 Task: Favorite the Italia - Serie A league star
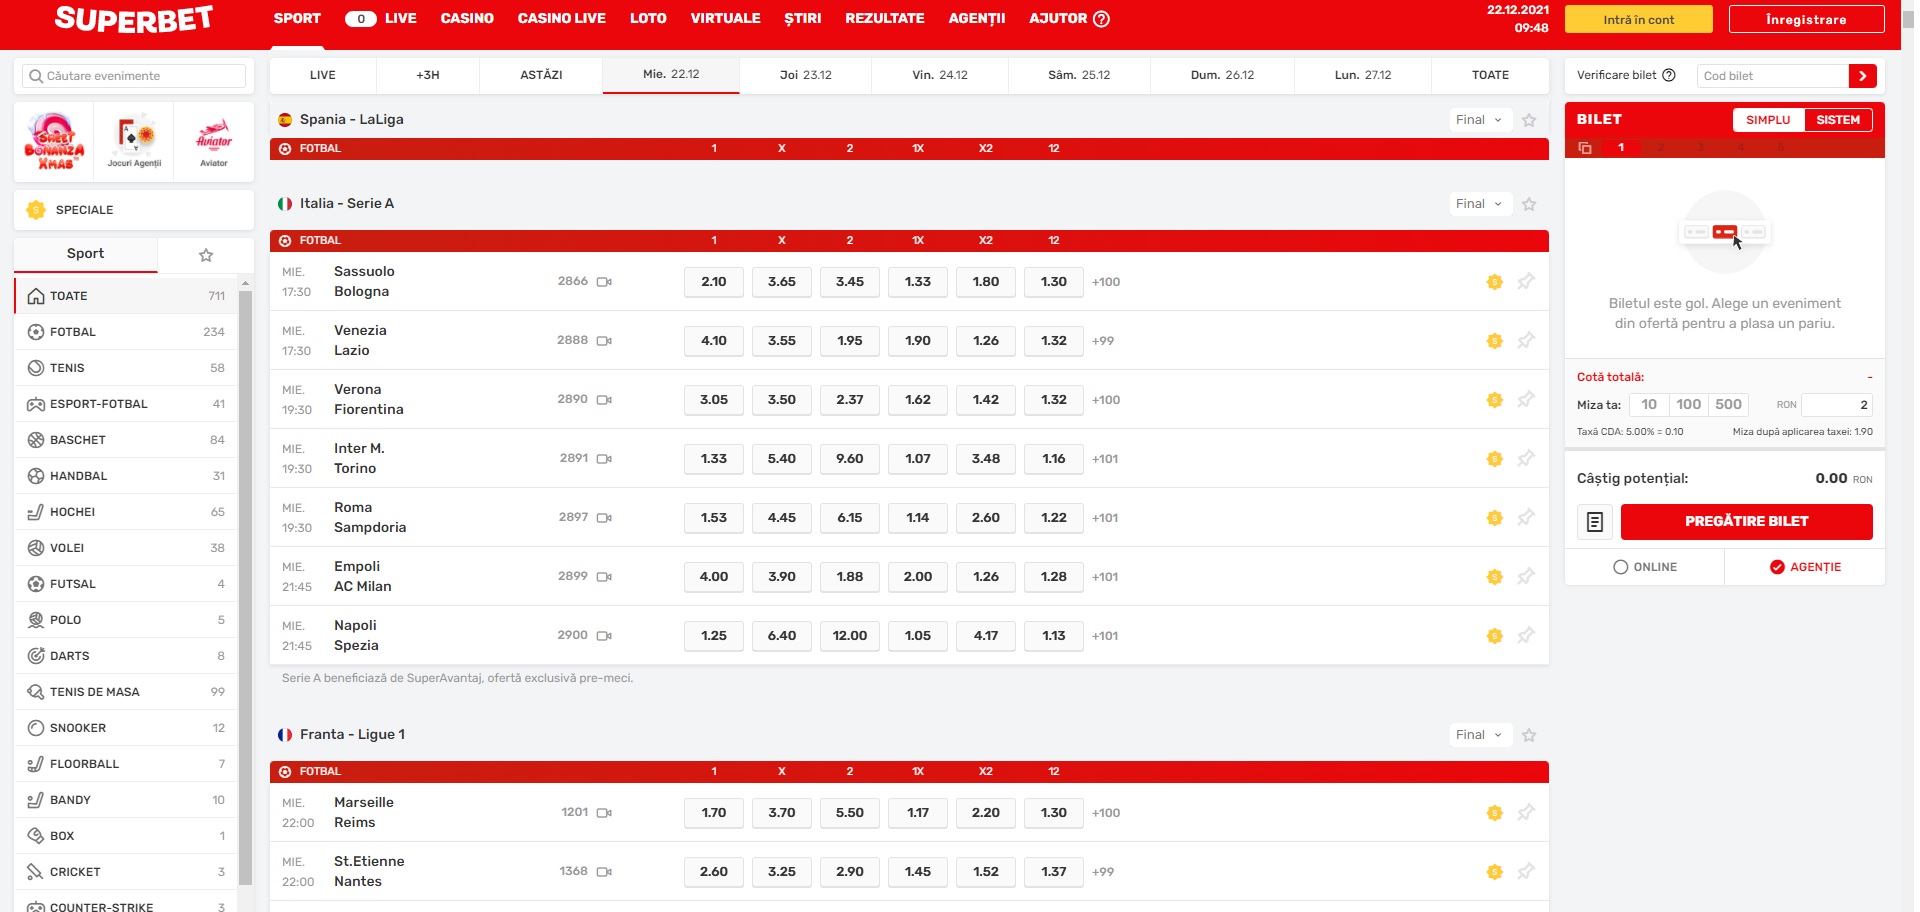point(1529,204)
